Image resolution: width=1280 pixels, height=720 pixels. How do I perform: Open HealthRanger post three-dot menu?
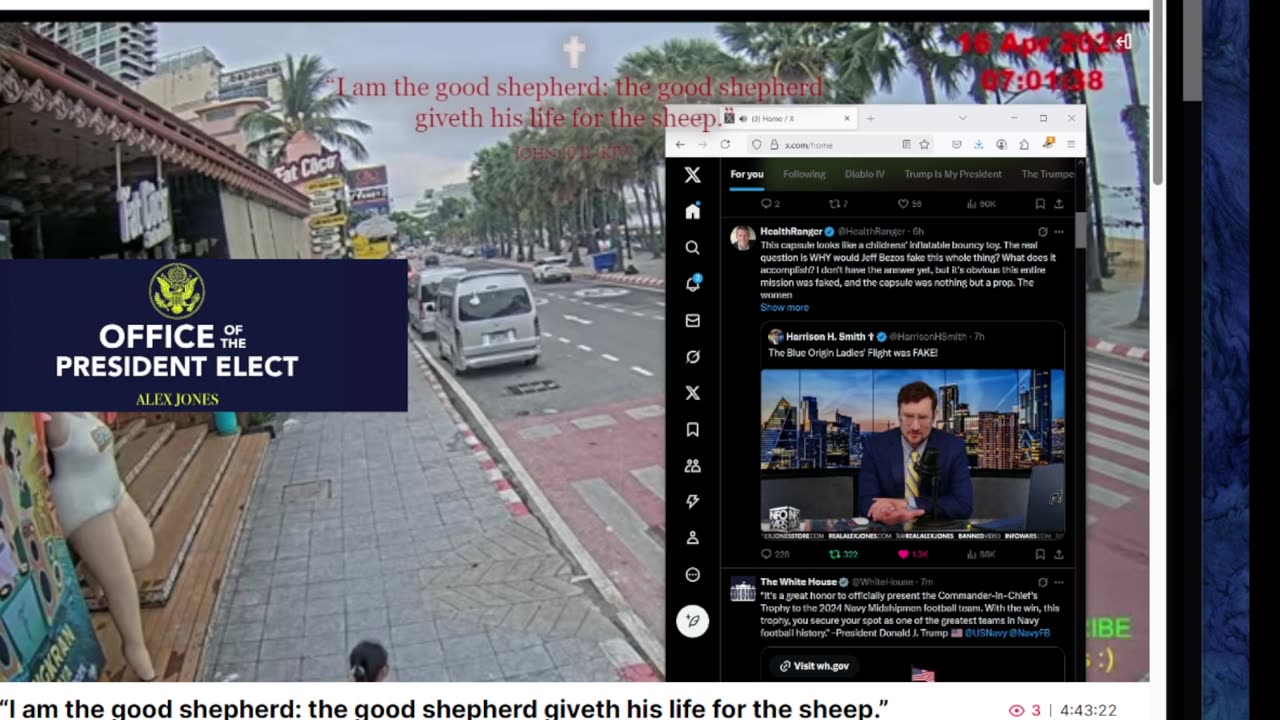(1059, 231)
